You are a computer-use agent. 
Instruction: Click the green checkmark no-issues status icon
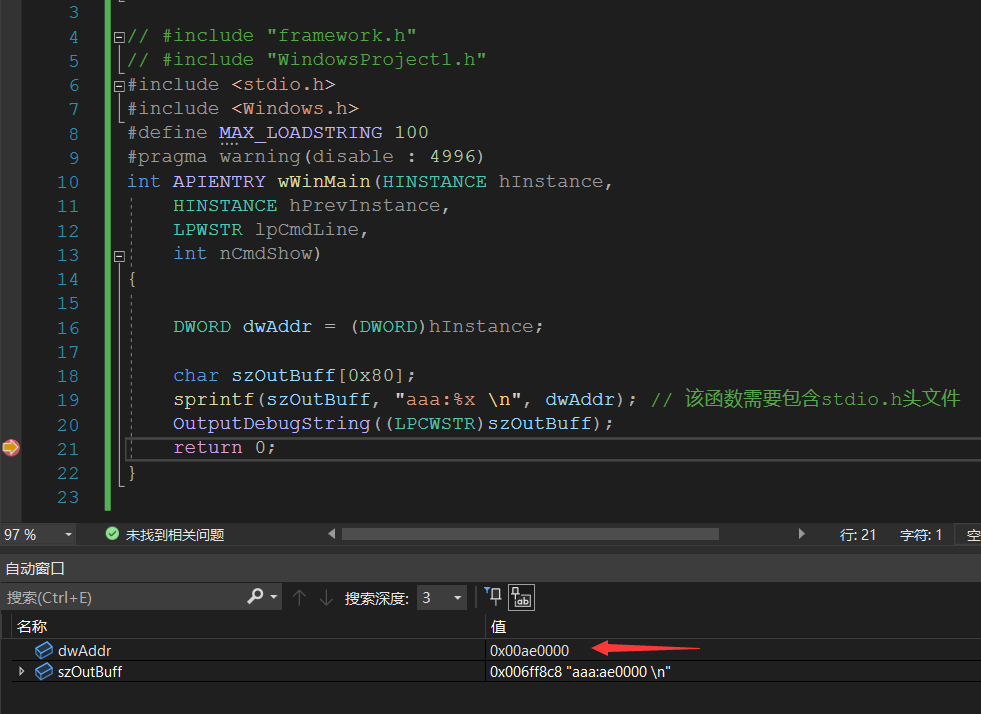click(x=112, y=535)
